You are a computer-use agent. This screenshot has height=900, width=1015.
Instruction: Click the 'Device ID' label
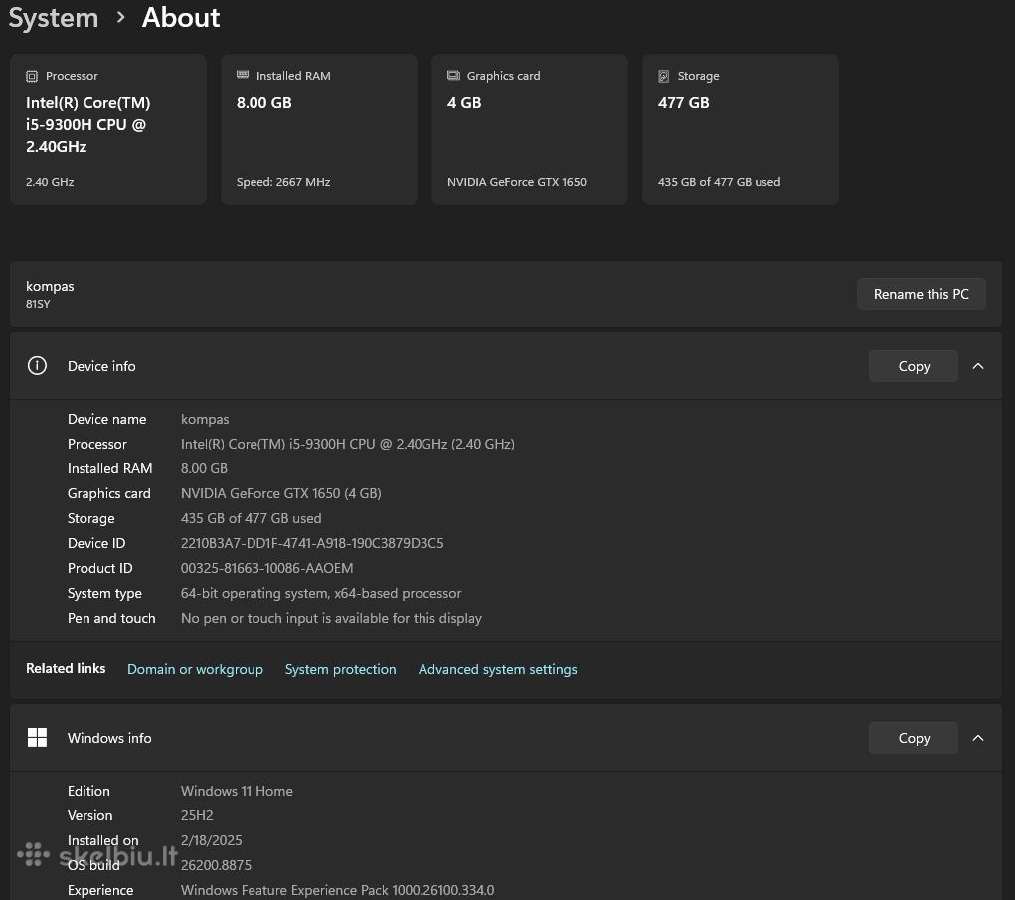(96, 543)
